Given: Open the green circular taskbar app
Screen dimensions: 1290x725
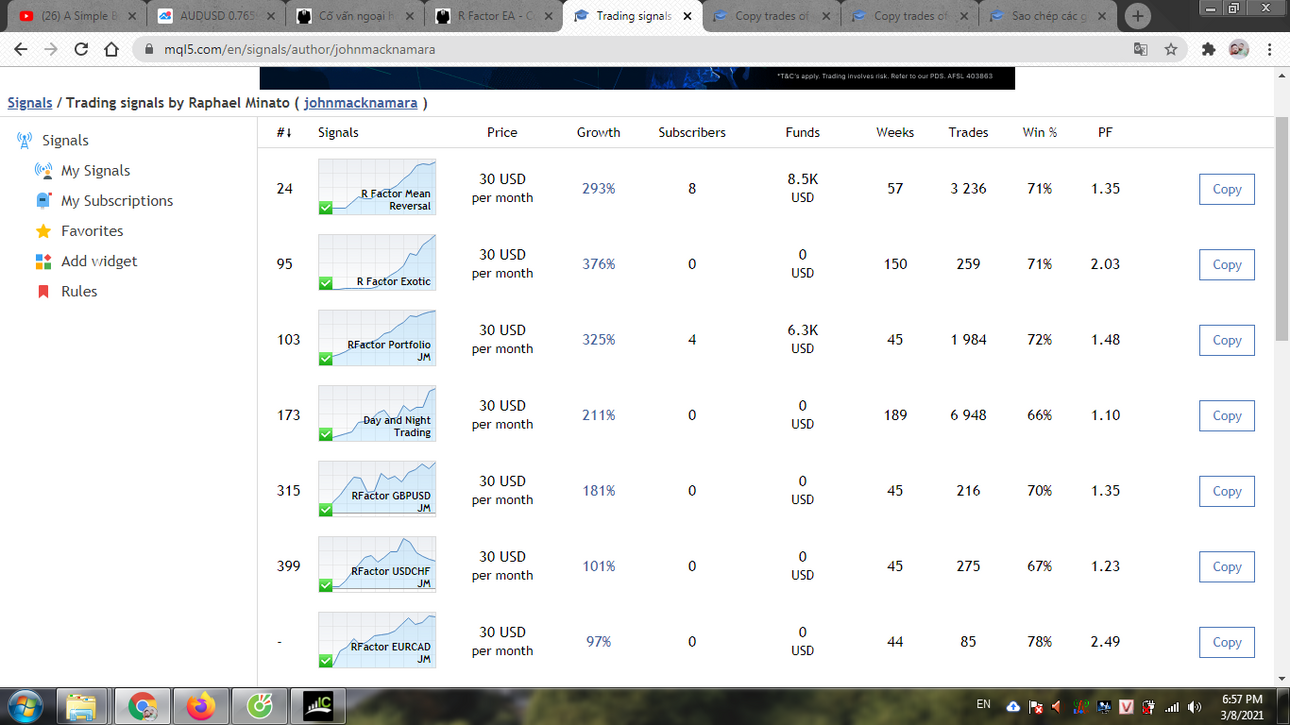Looking at the screenshot, I should [x=260, y=706].
